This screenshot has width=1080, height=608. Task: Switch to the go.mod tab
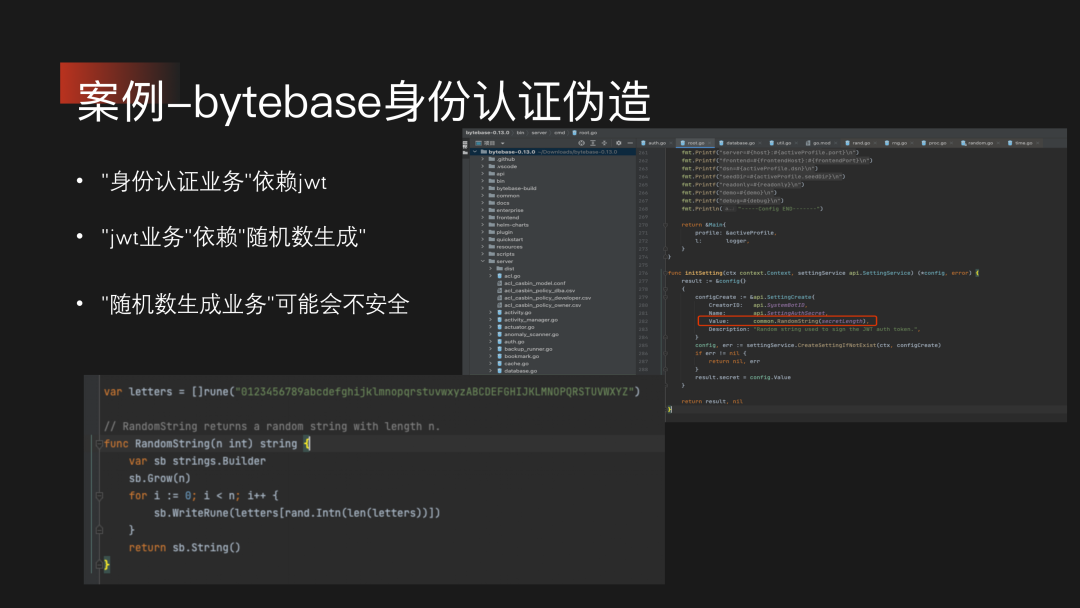point(820,143)
